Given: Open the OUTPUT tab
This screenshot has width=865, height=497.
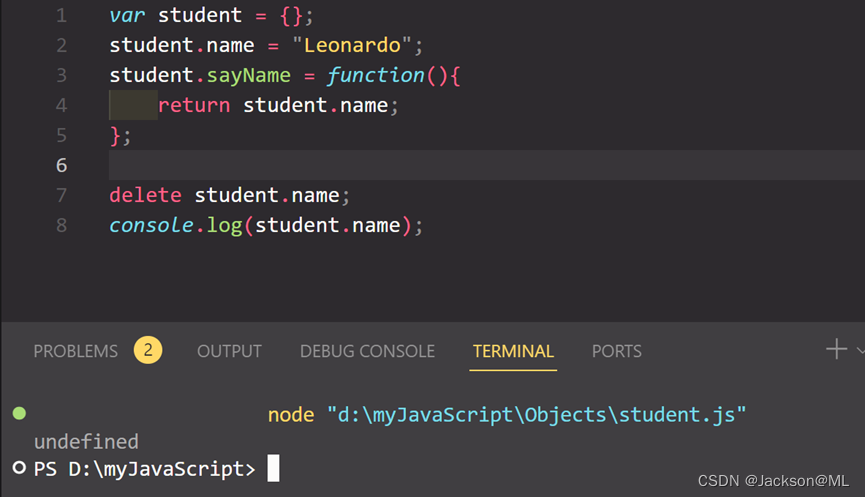Looking at the screenshot, I should 229,351.
